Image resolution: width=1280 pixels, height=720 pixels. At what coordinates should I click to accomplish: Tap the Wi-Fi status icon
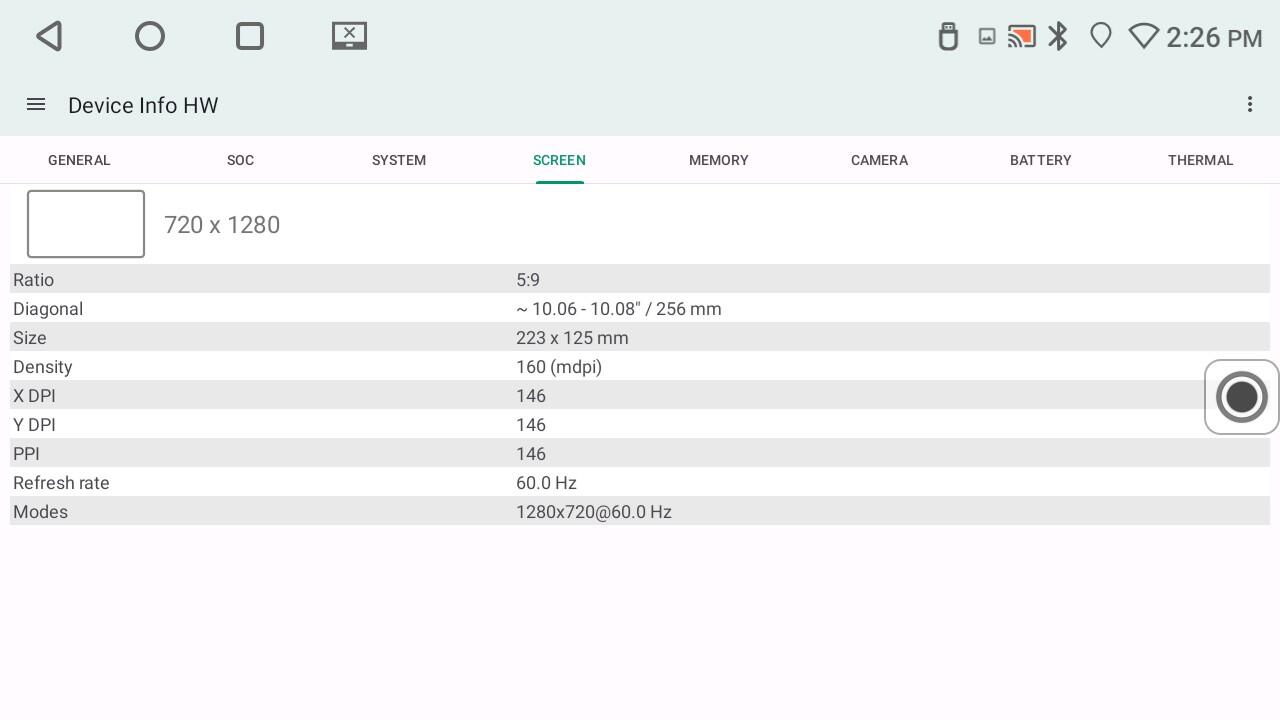pyautogui.click(x=1143, y=37)
